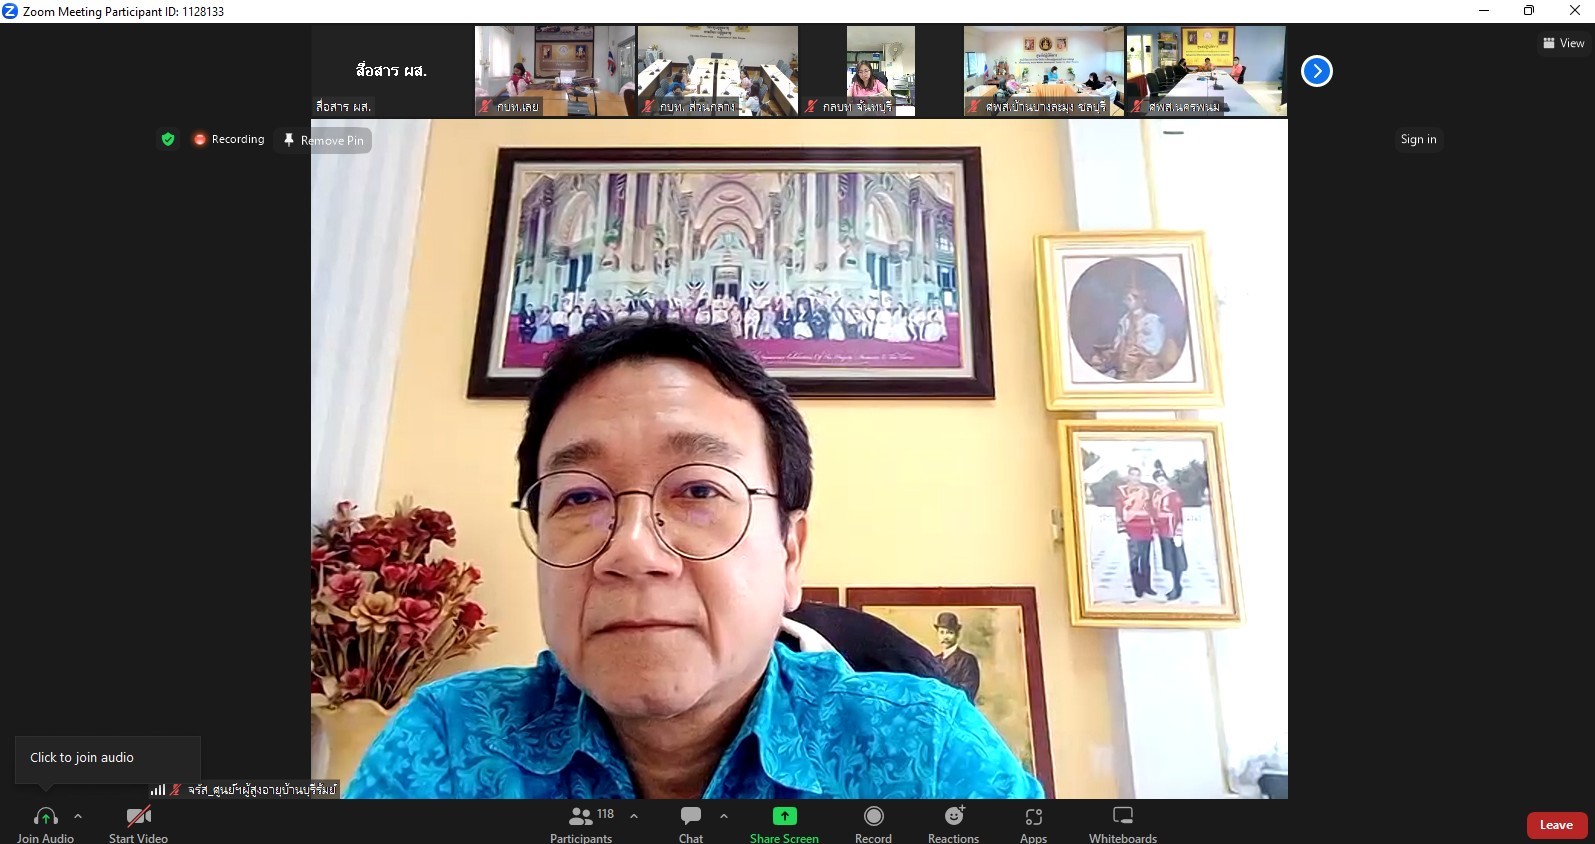Open Whiteboards

1123,824
